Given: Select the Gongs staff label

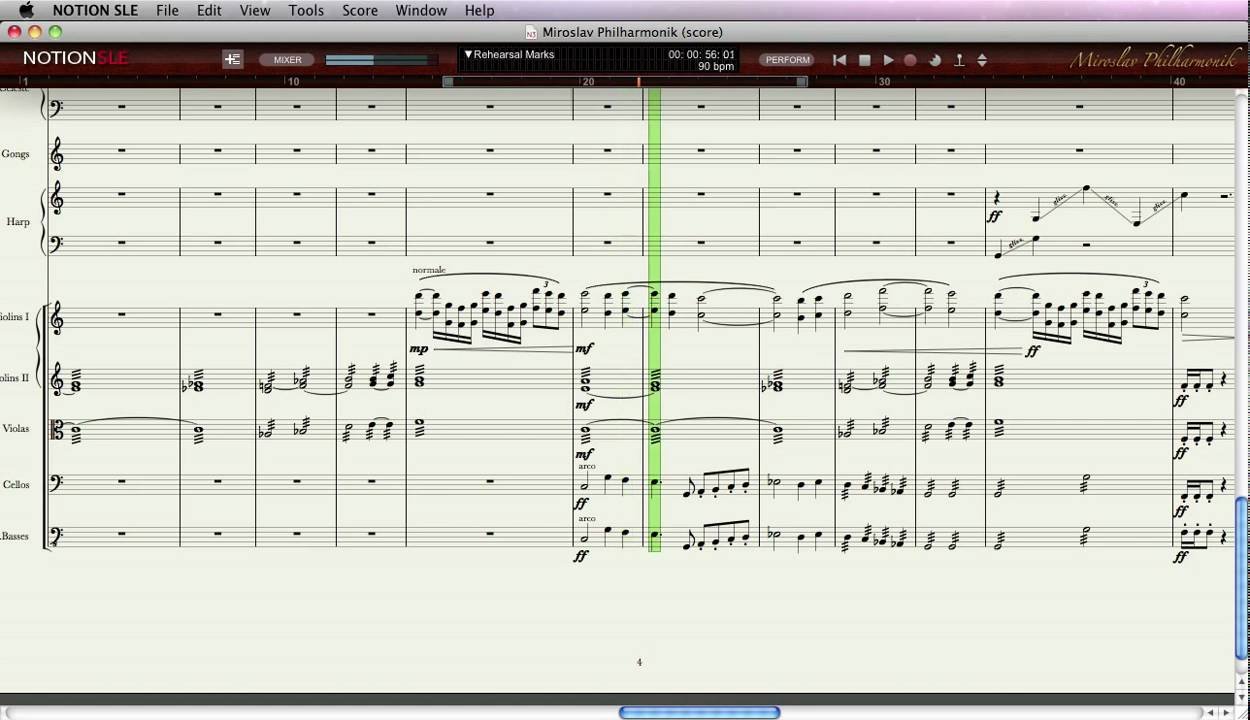Looking at the screenshot, I should 15,154.
